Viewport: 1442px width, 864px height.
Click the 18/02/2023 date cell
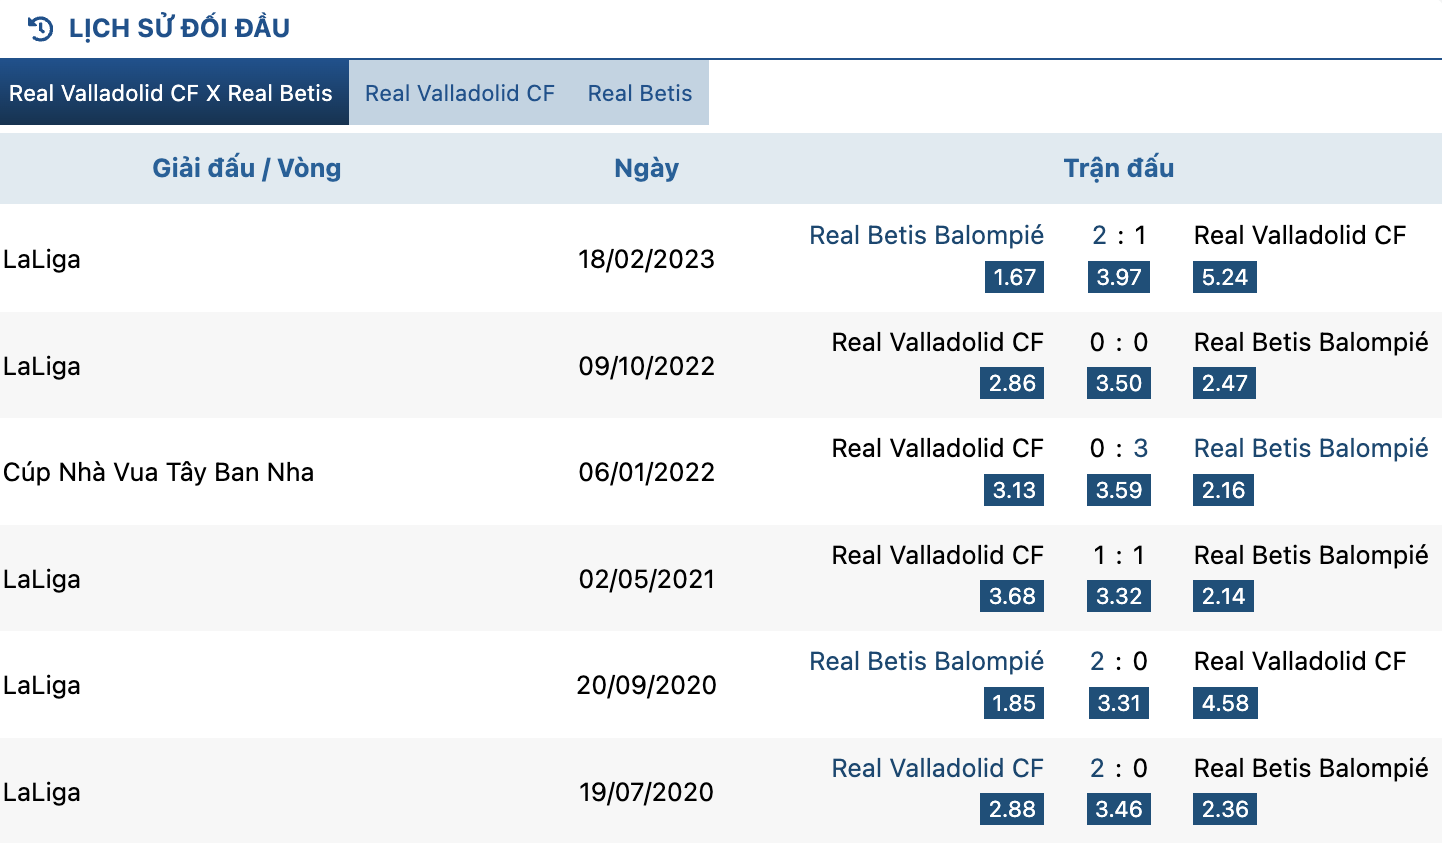(x=647, y=259)
